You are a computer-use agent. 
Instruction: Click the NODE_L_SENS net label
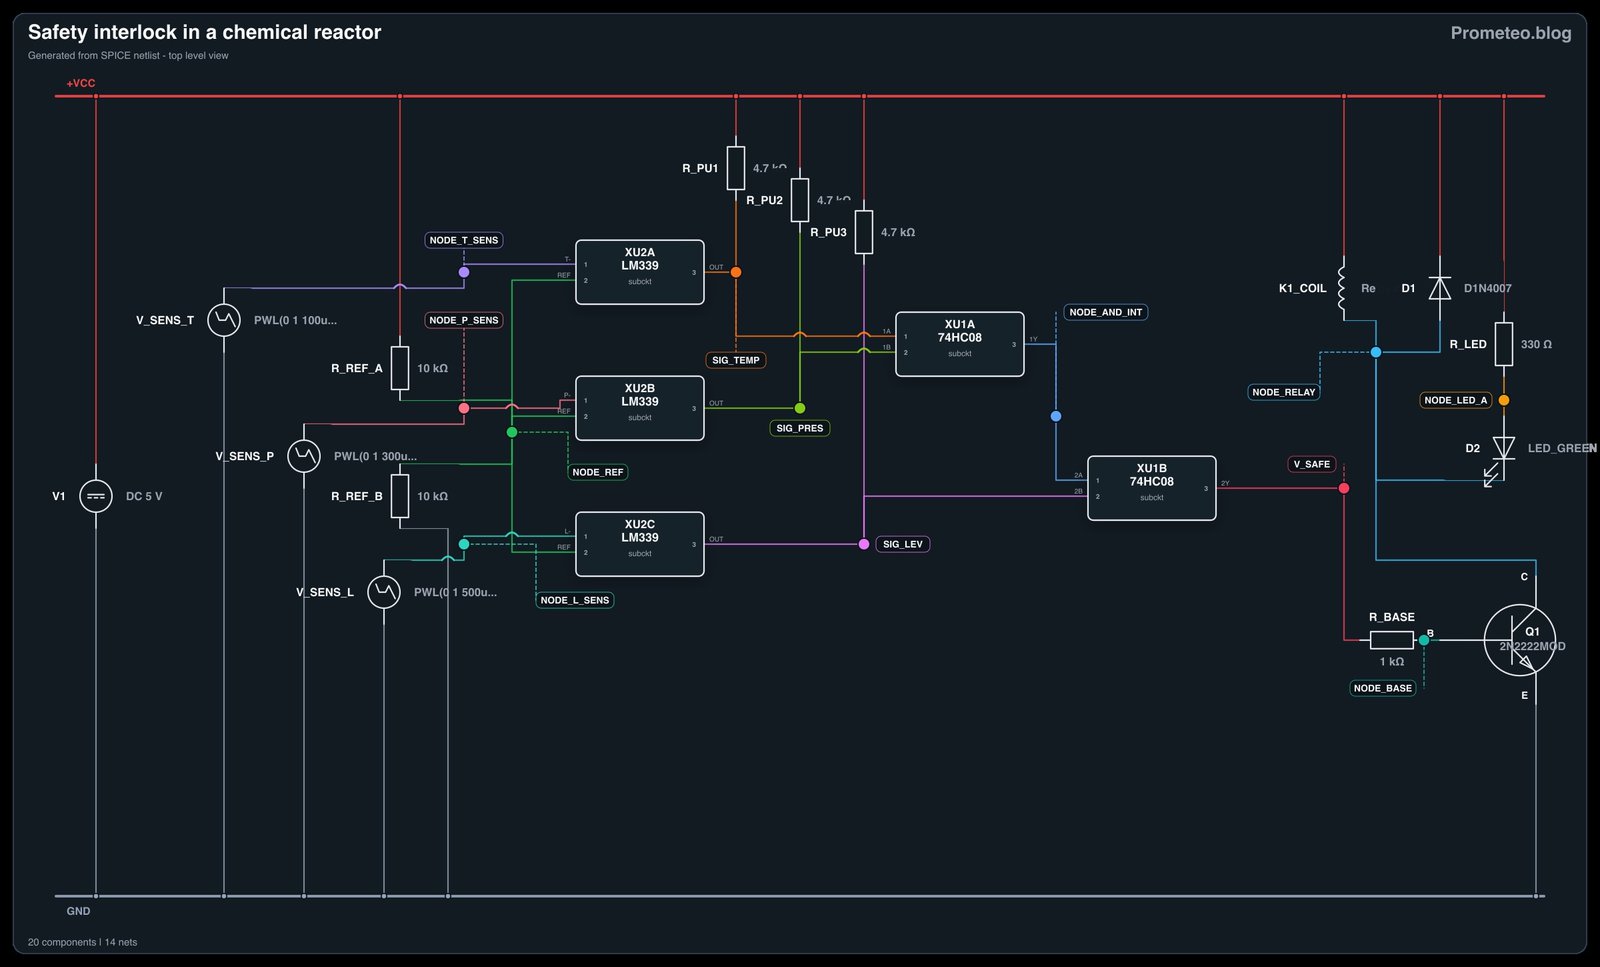(575, 600)
